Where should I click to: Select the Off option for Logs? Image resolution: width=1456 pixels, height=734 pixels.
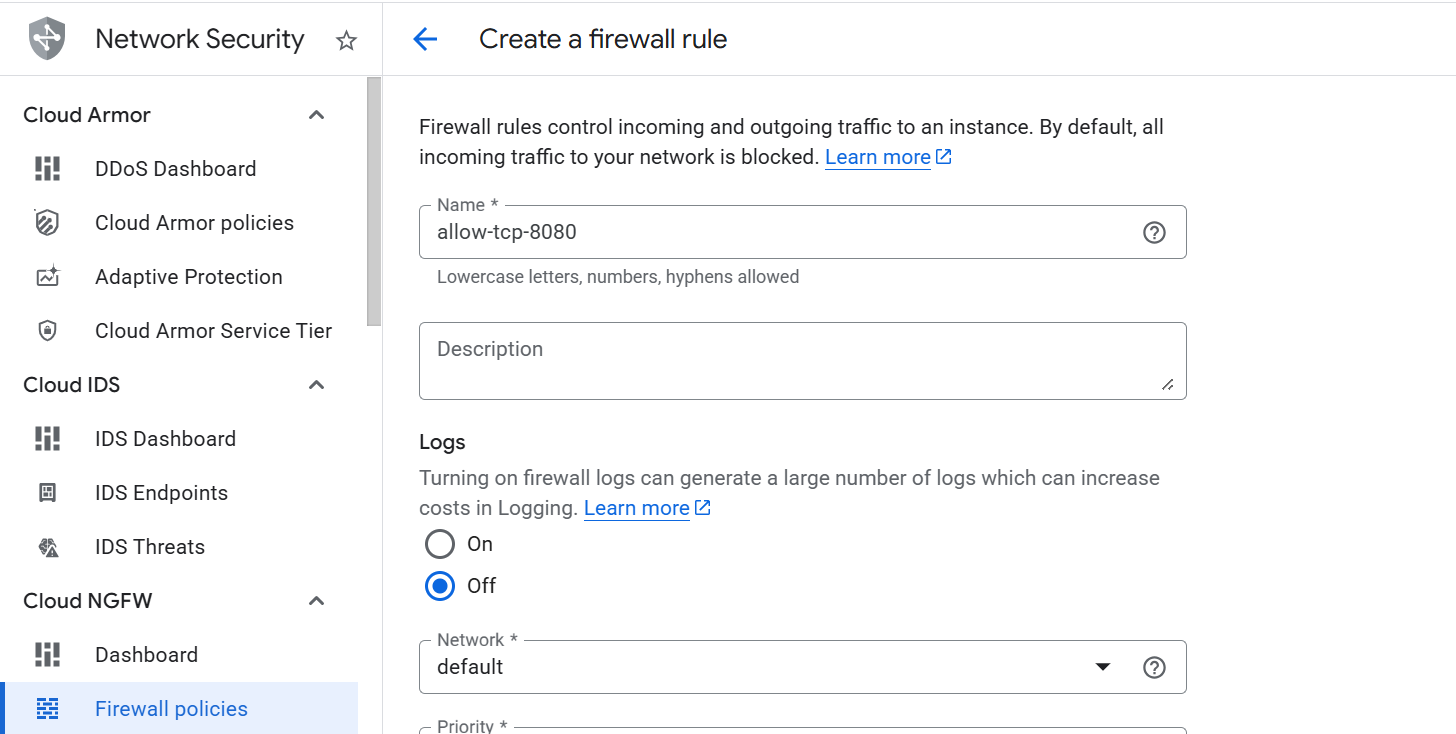(x=439, y=586)
